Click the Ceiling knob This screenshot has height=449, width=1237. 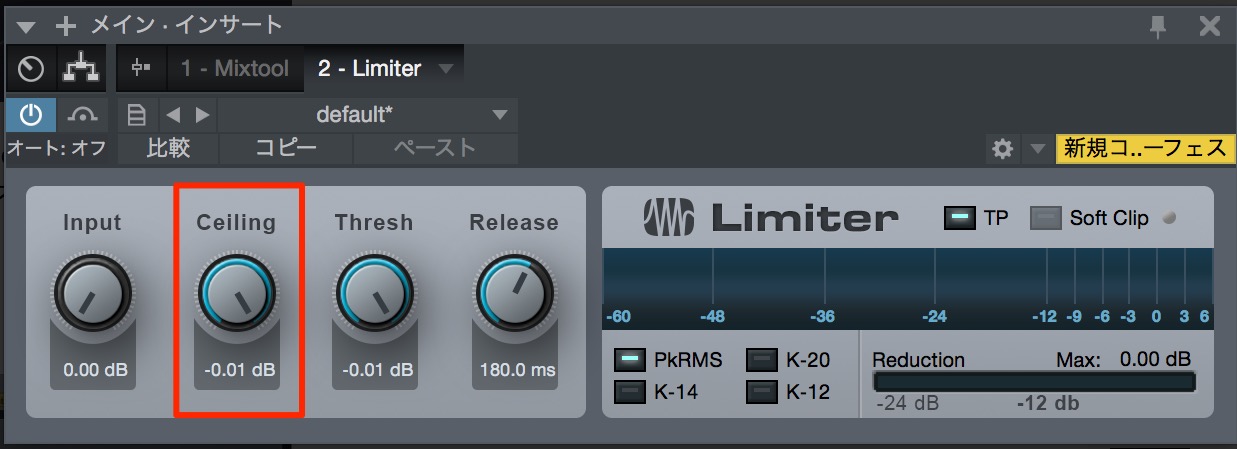(x=237, y=294)
